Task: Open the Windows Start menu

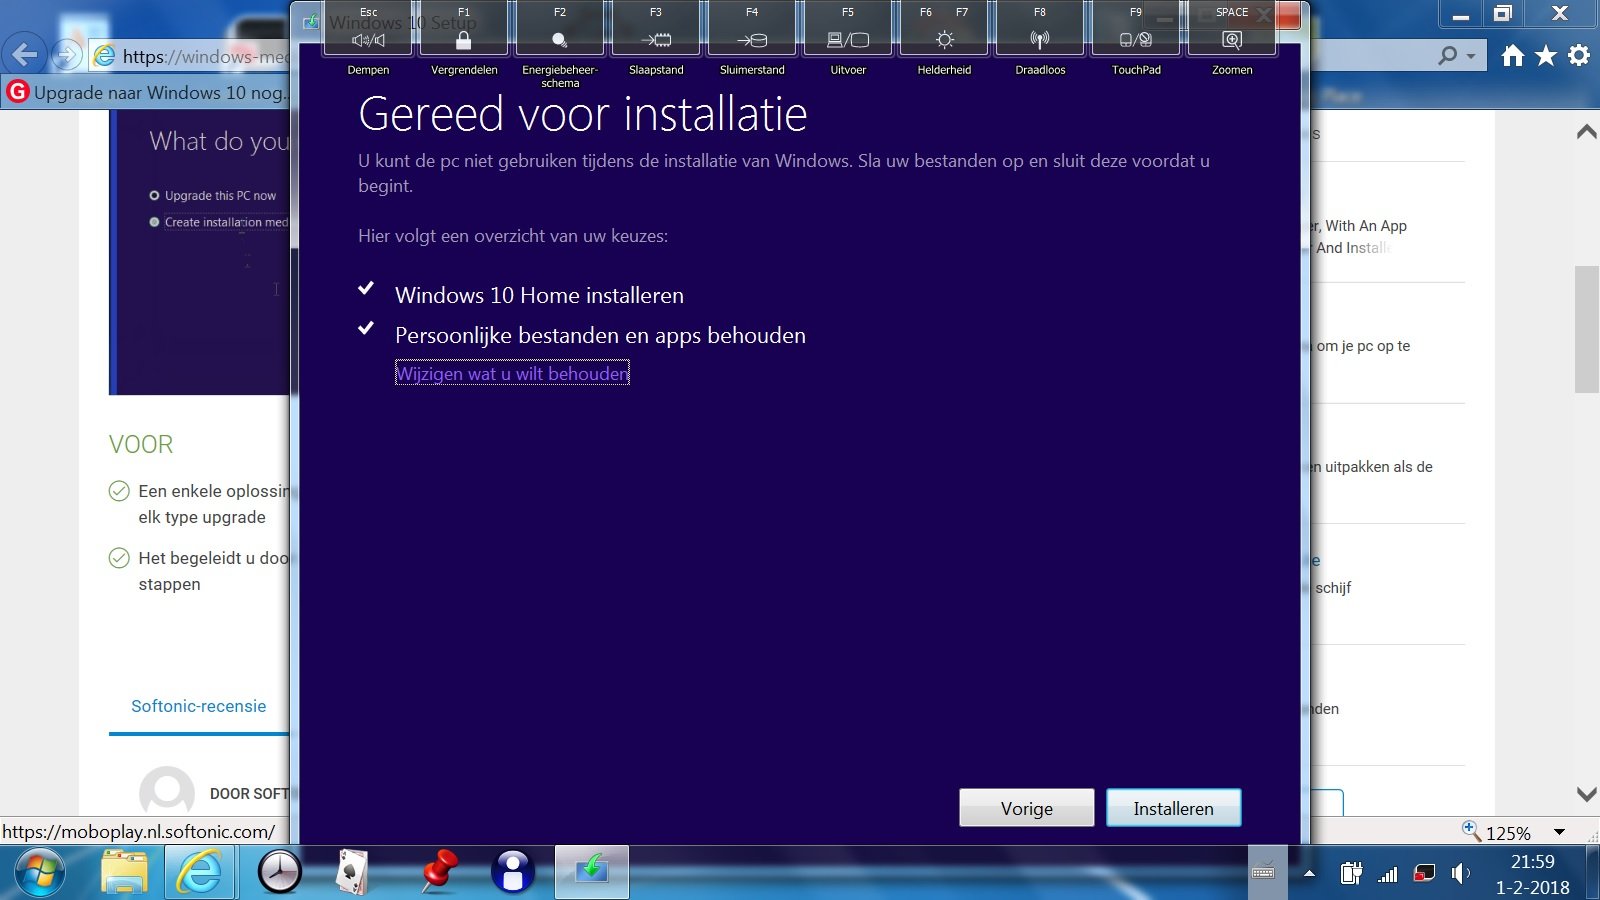Action: pyautogui.click(x=40, y=873)
